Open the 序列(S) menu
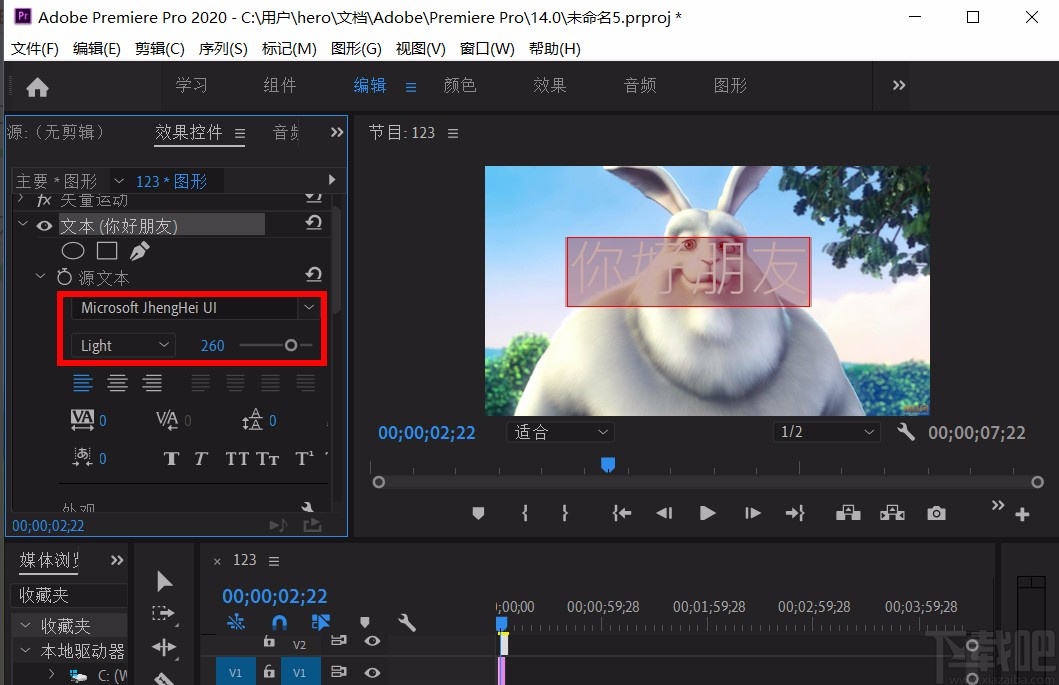 (x=223, y=49)
